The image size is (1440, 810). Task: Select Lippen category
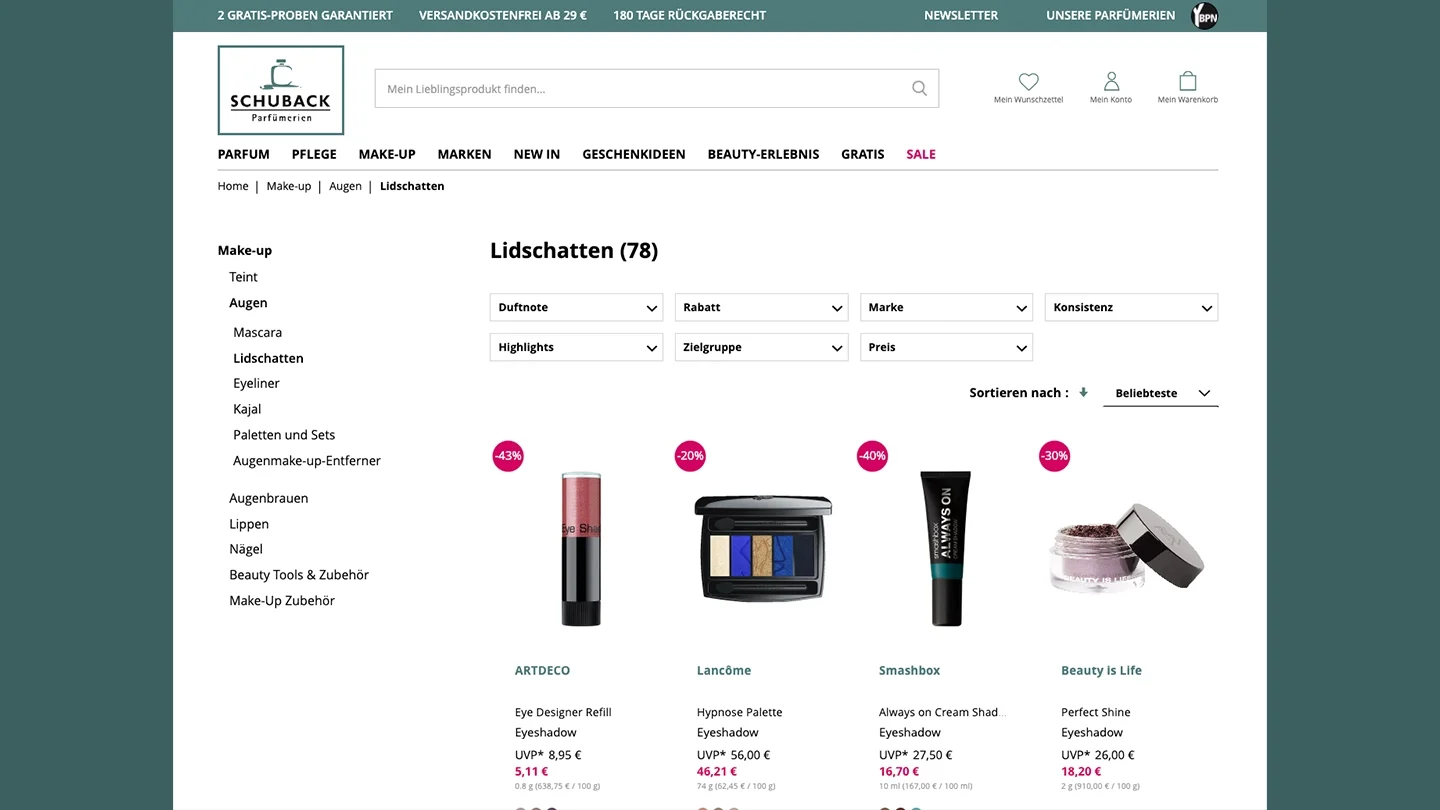pos(249,524)
